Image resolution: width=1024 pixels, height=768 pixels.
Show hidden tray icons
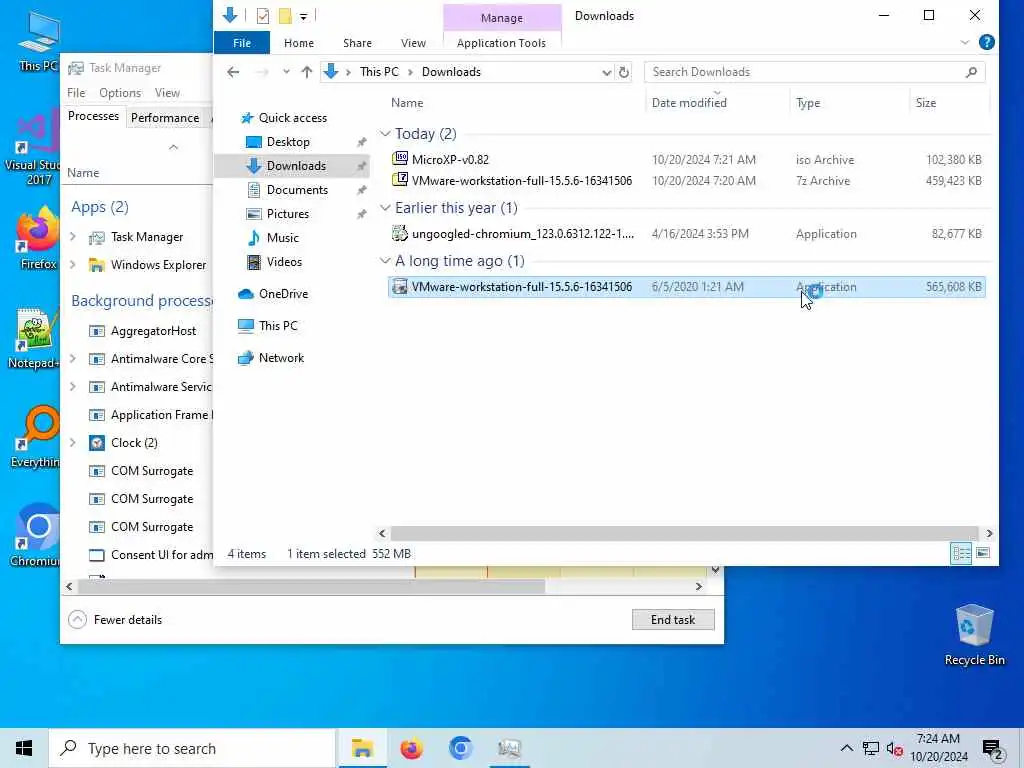pyautogui.click(x=846, y=748)
